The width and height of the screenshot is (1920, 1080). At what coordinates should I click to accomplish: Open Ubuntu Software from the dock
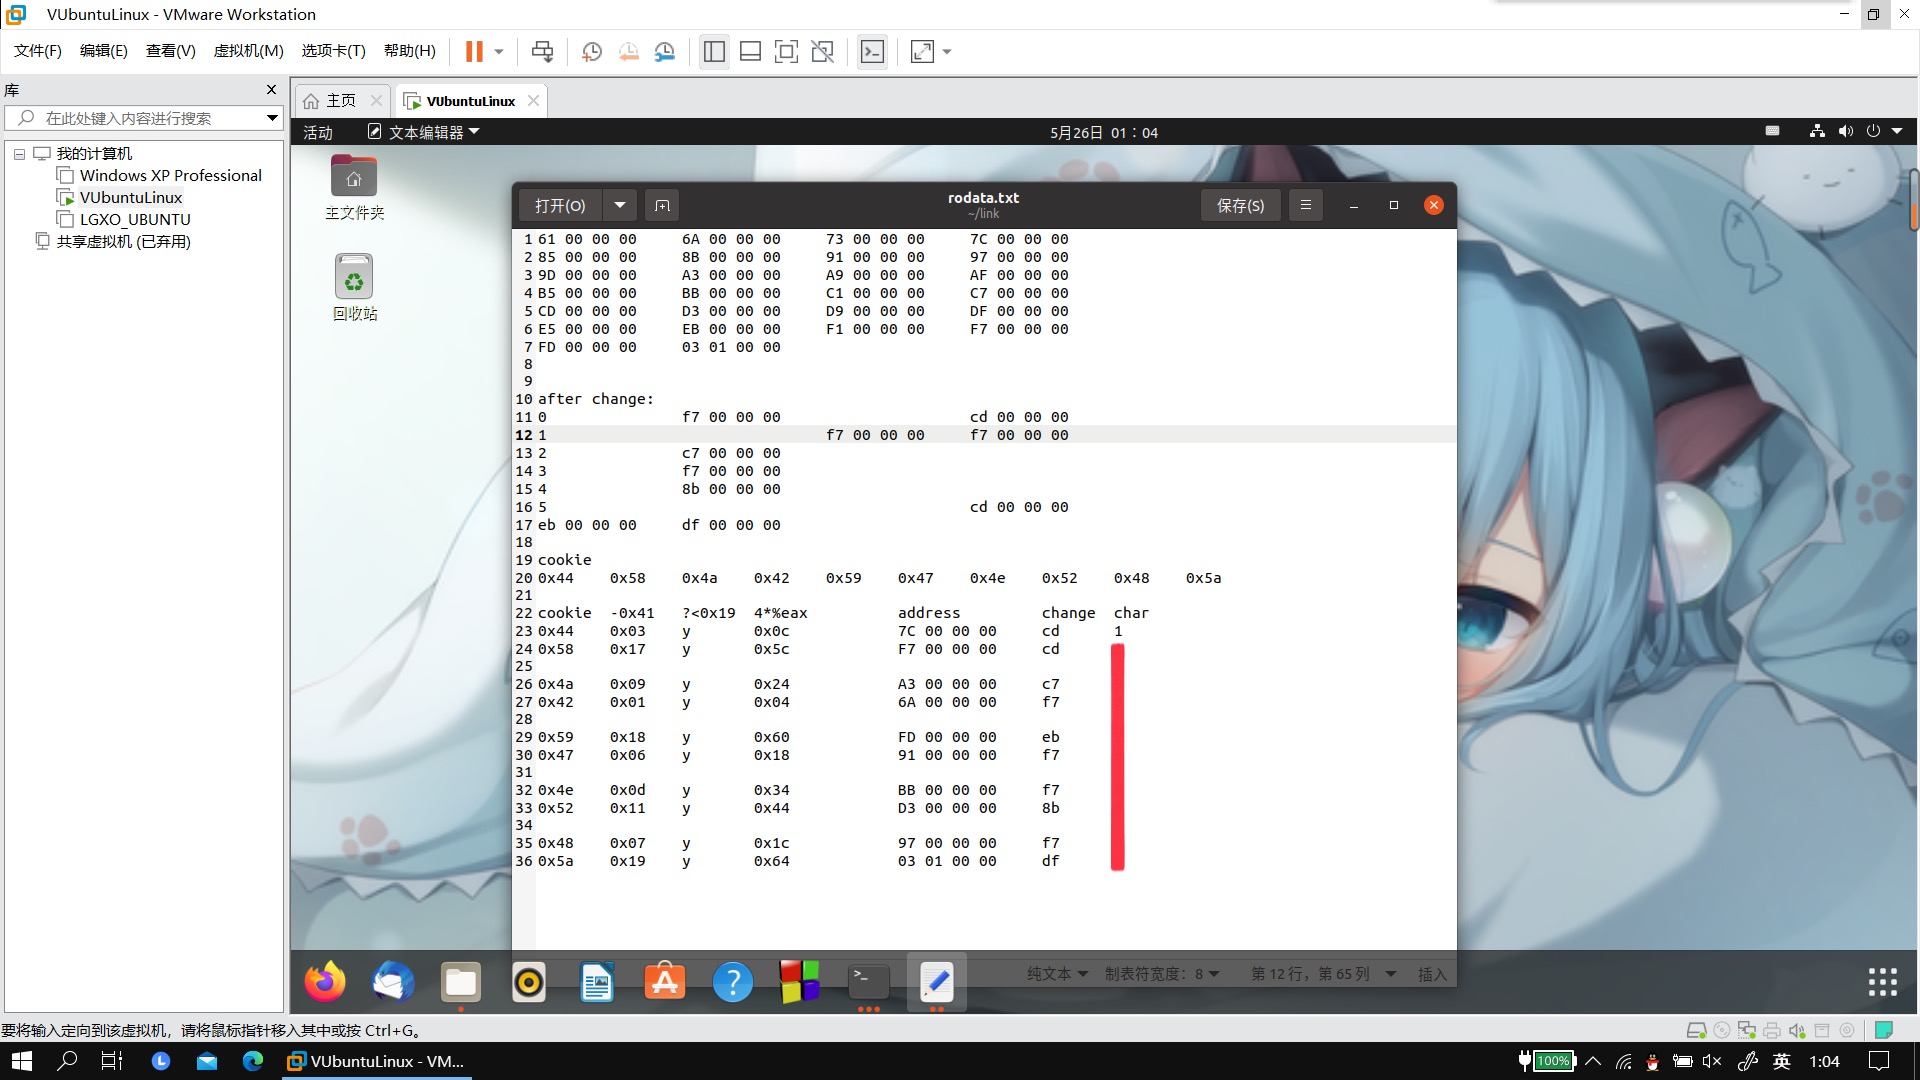pyautogui.click(x=665, y=982)
